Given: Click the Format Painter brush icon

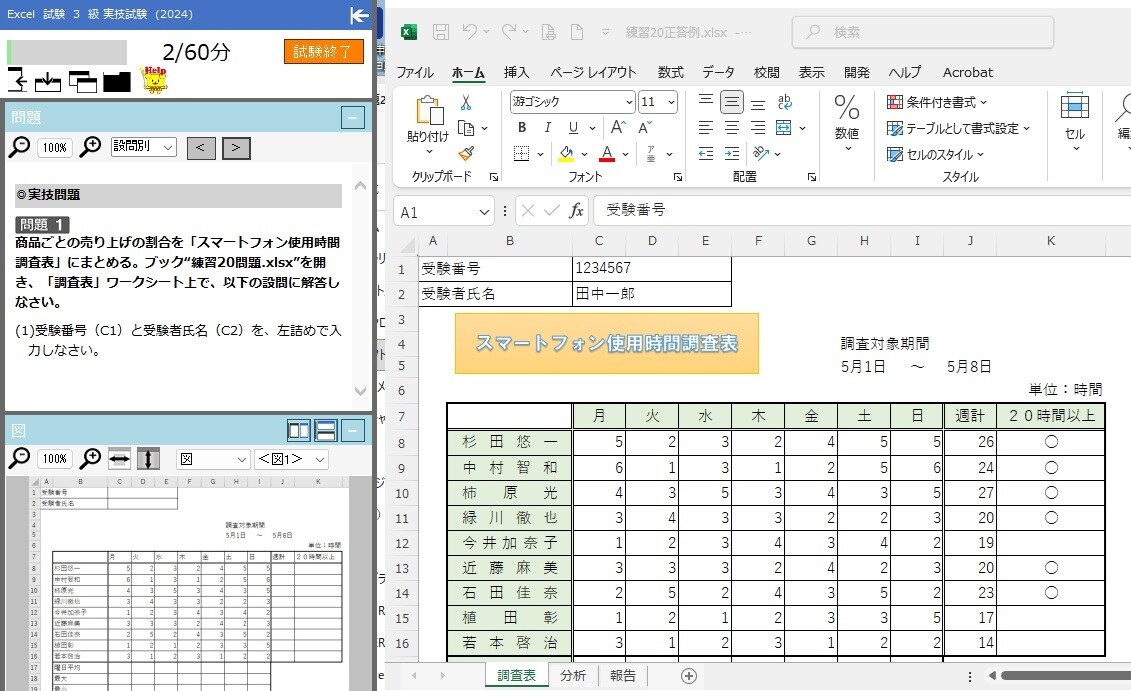Looking at the screenshot, I should coord(467,154).
